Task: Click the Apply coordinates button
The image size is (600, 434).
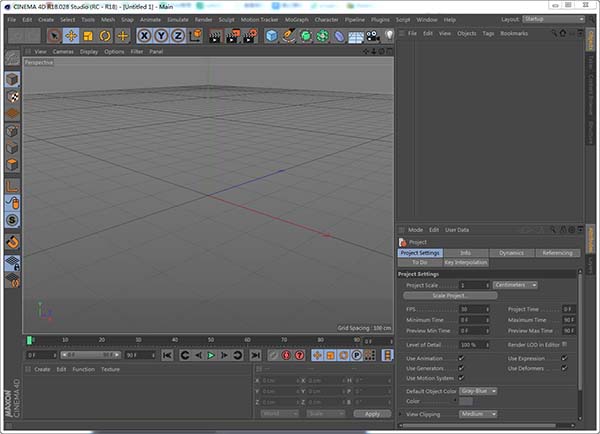Action: pyautogui.click(x=372, y=414)
